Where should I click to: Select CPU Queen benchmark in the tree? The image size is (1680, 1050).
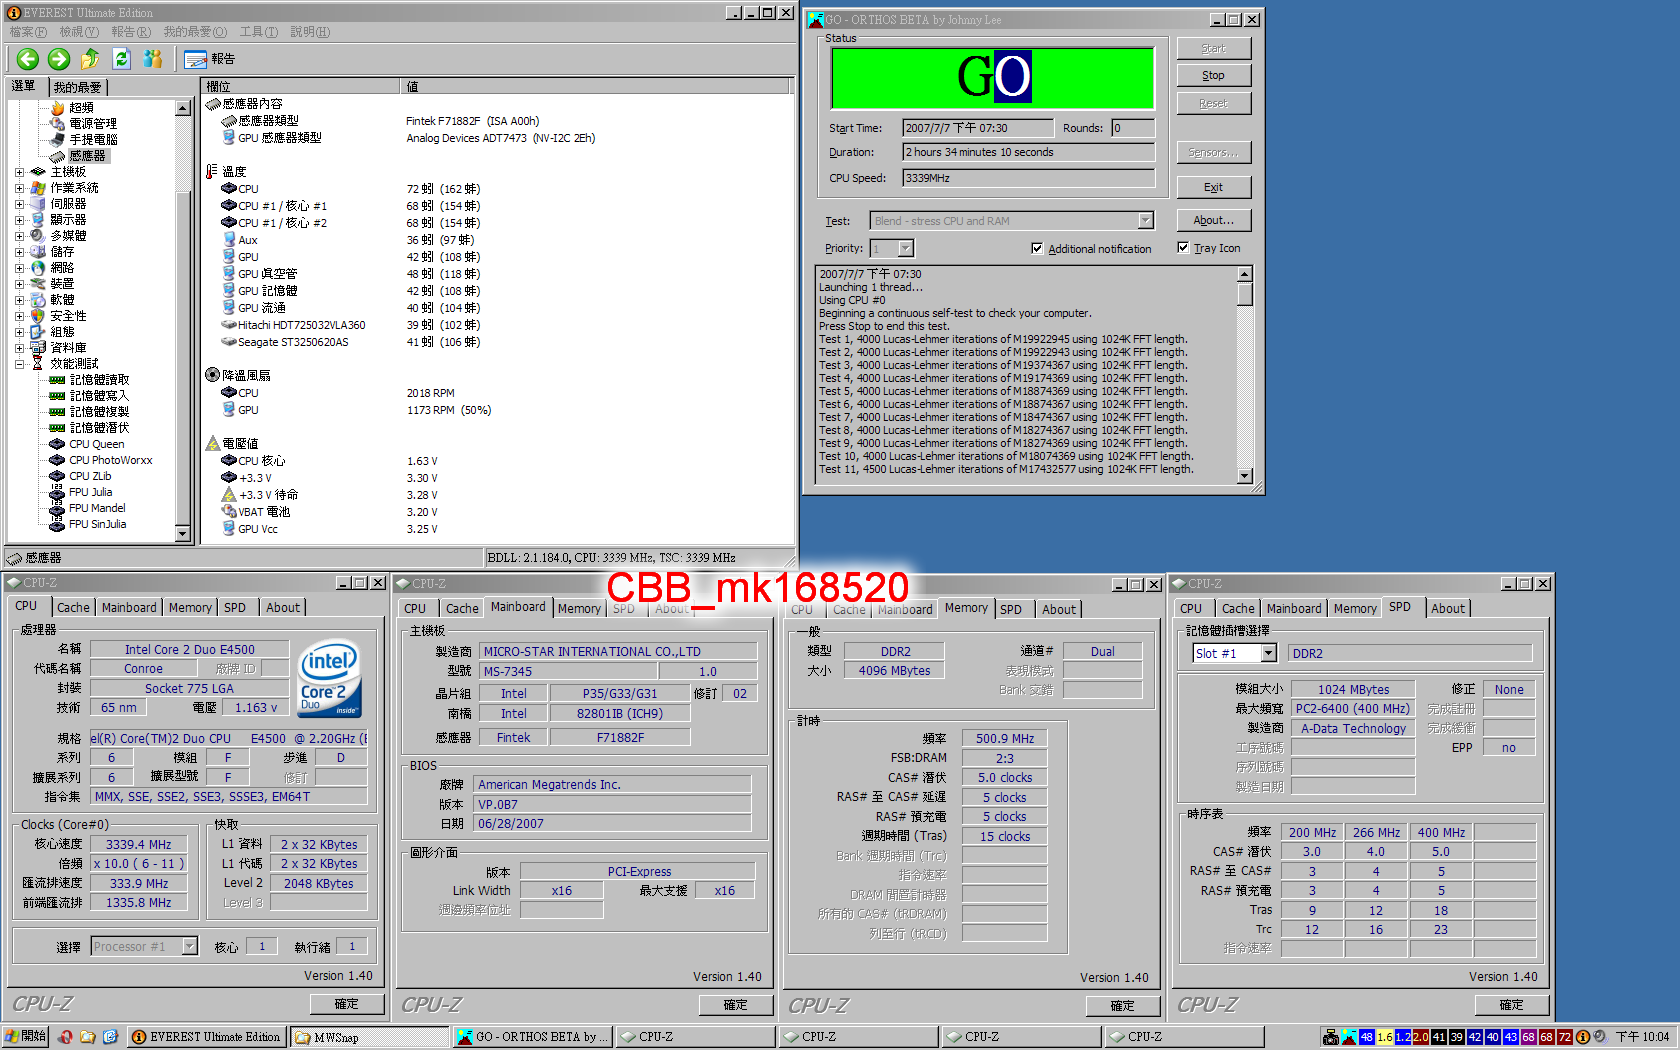pyautogui.click(x=96, y=444)
